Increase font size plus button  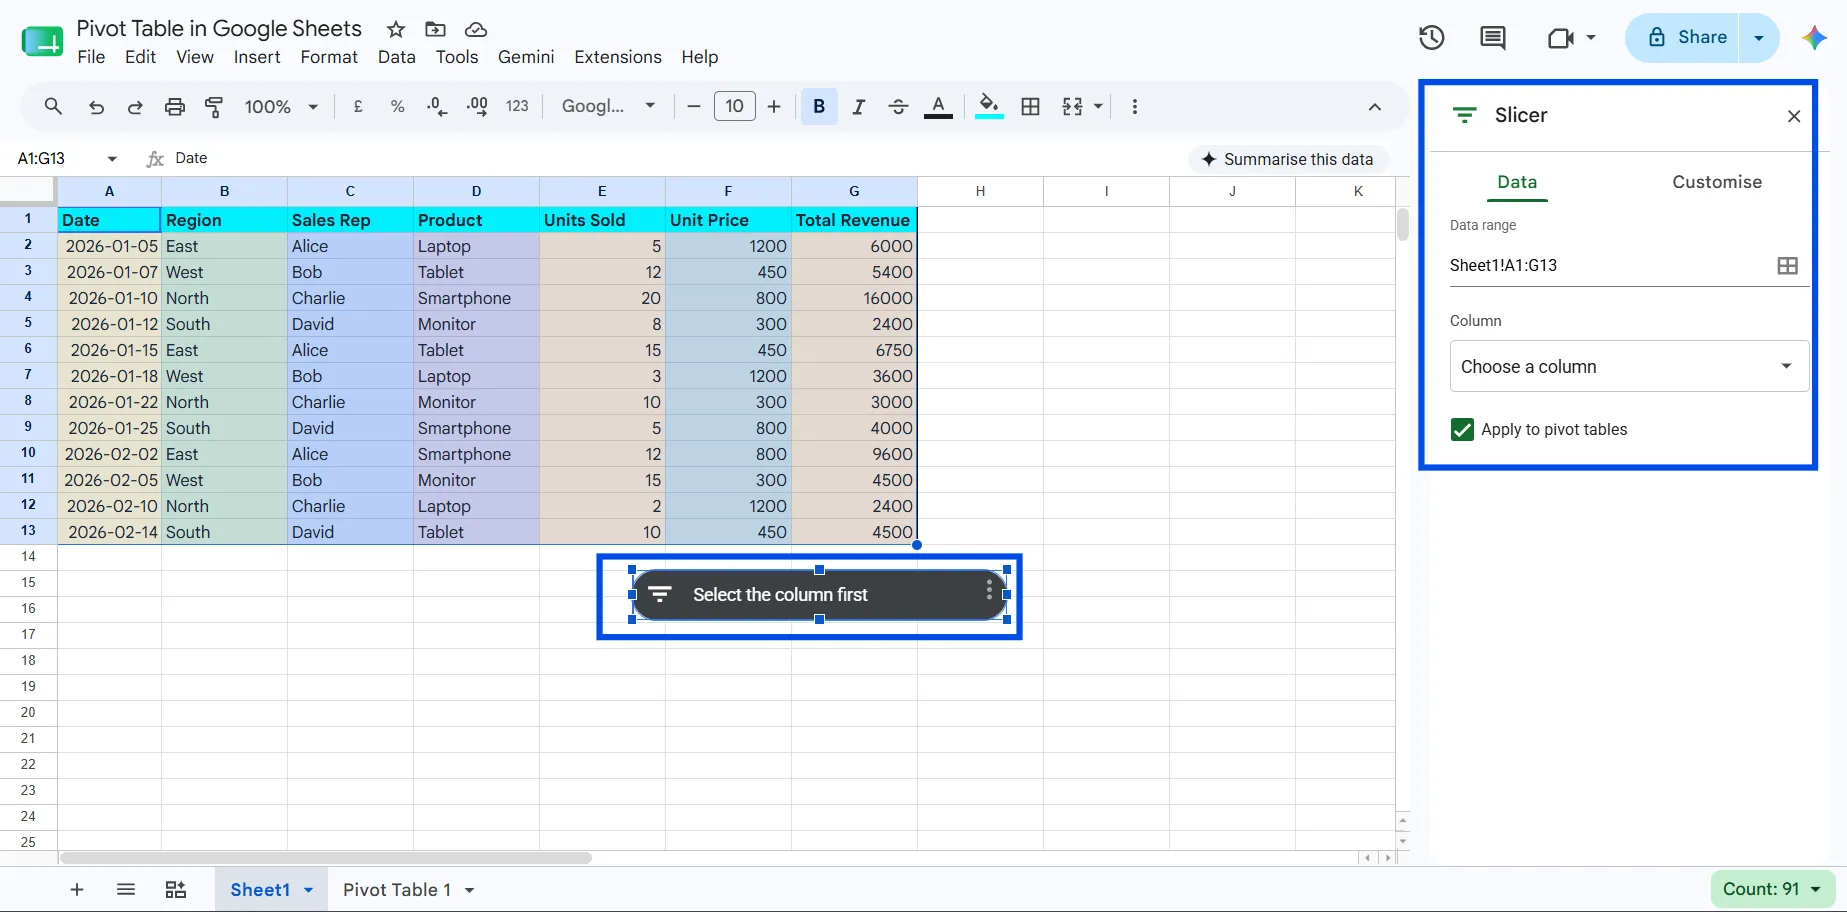click(774, 106)
